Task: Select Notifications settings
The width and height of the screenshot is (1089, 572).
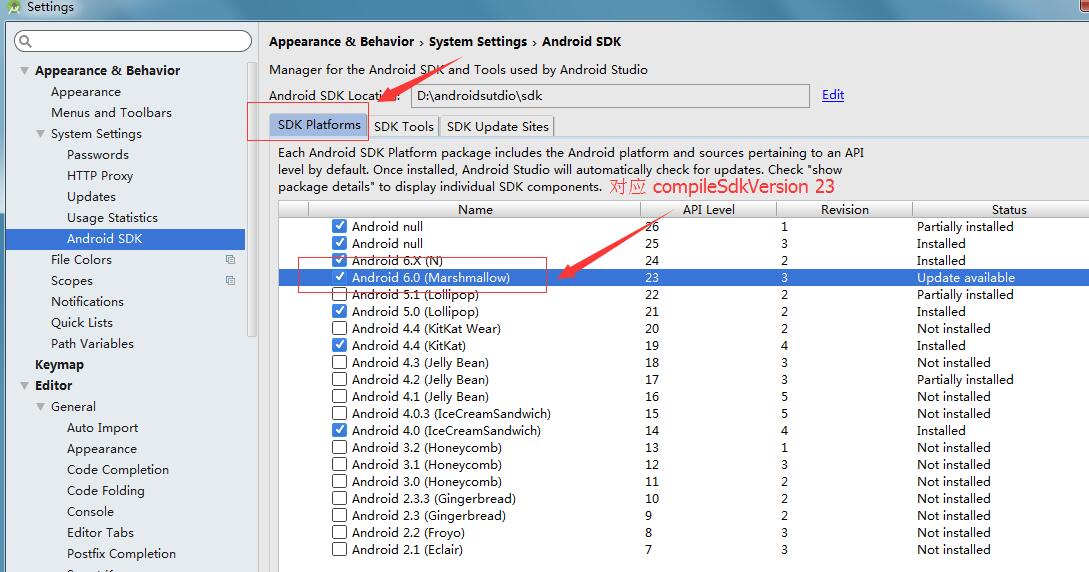Action: (88, 301)
